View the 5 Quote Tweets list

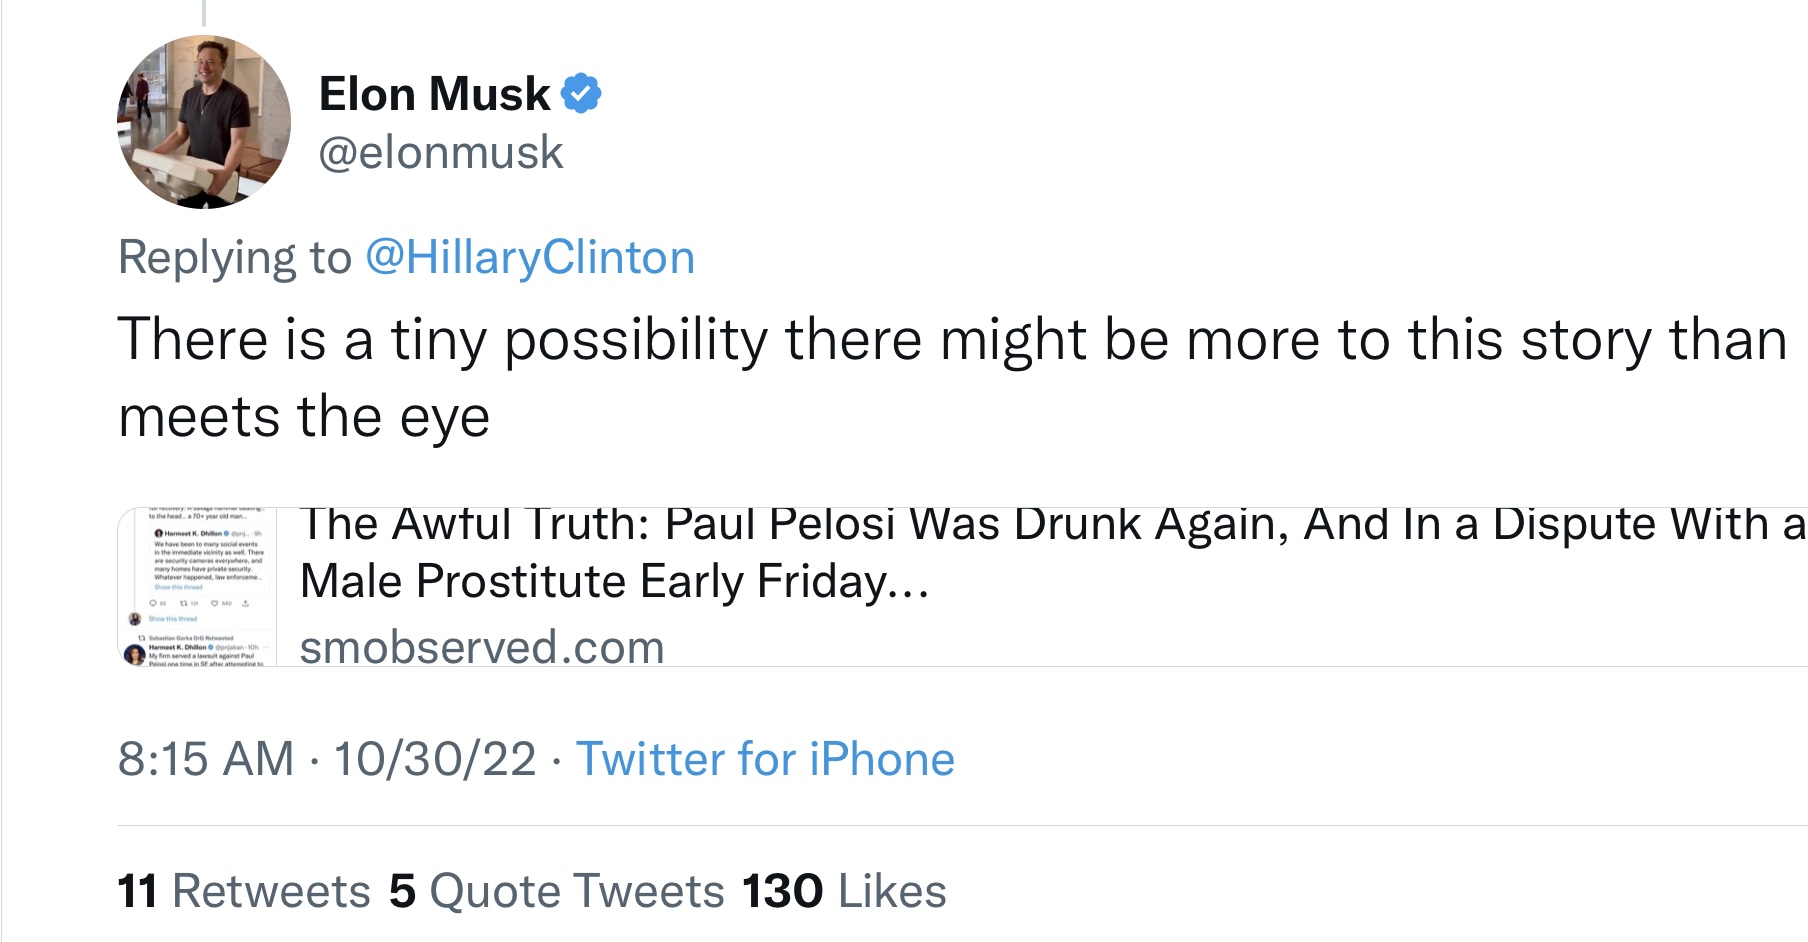pos(557,891)
